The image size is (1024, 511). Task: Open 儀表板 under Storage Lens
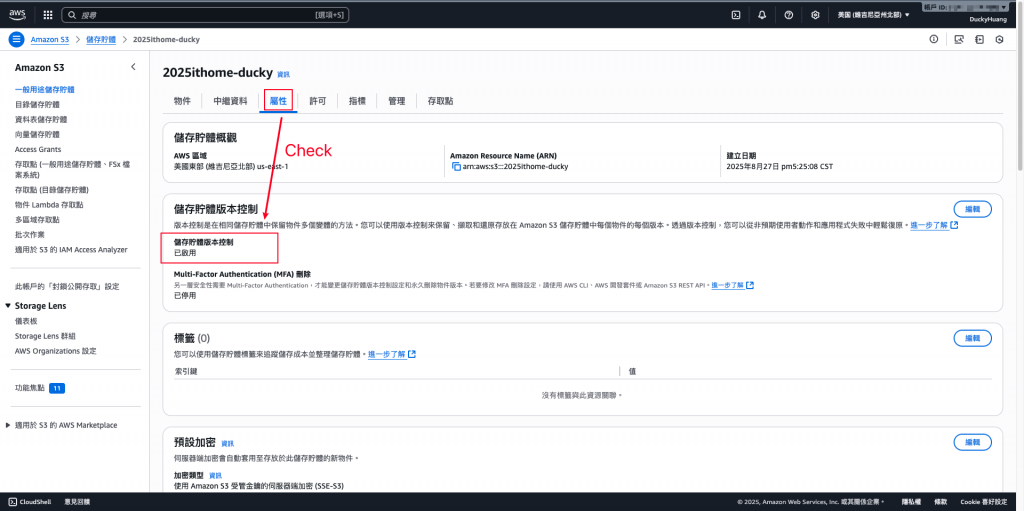26,321
